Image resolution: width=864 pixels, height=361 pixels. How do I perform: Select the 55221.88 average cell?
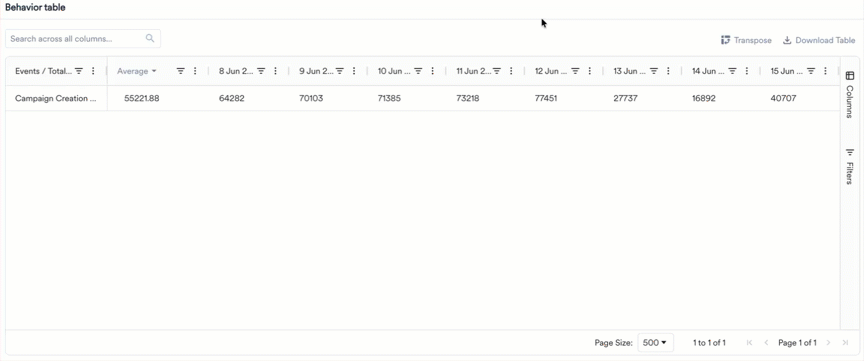[x=142, y=98]
